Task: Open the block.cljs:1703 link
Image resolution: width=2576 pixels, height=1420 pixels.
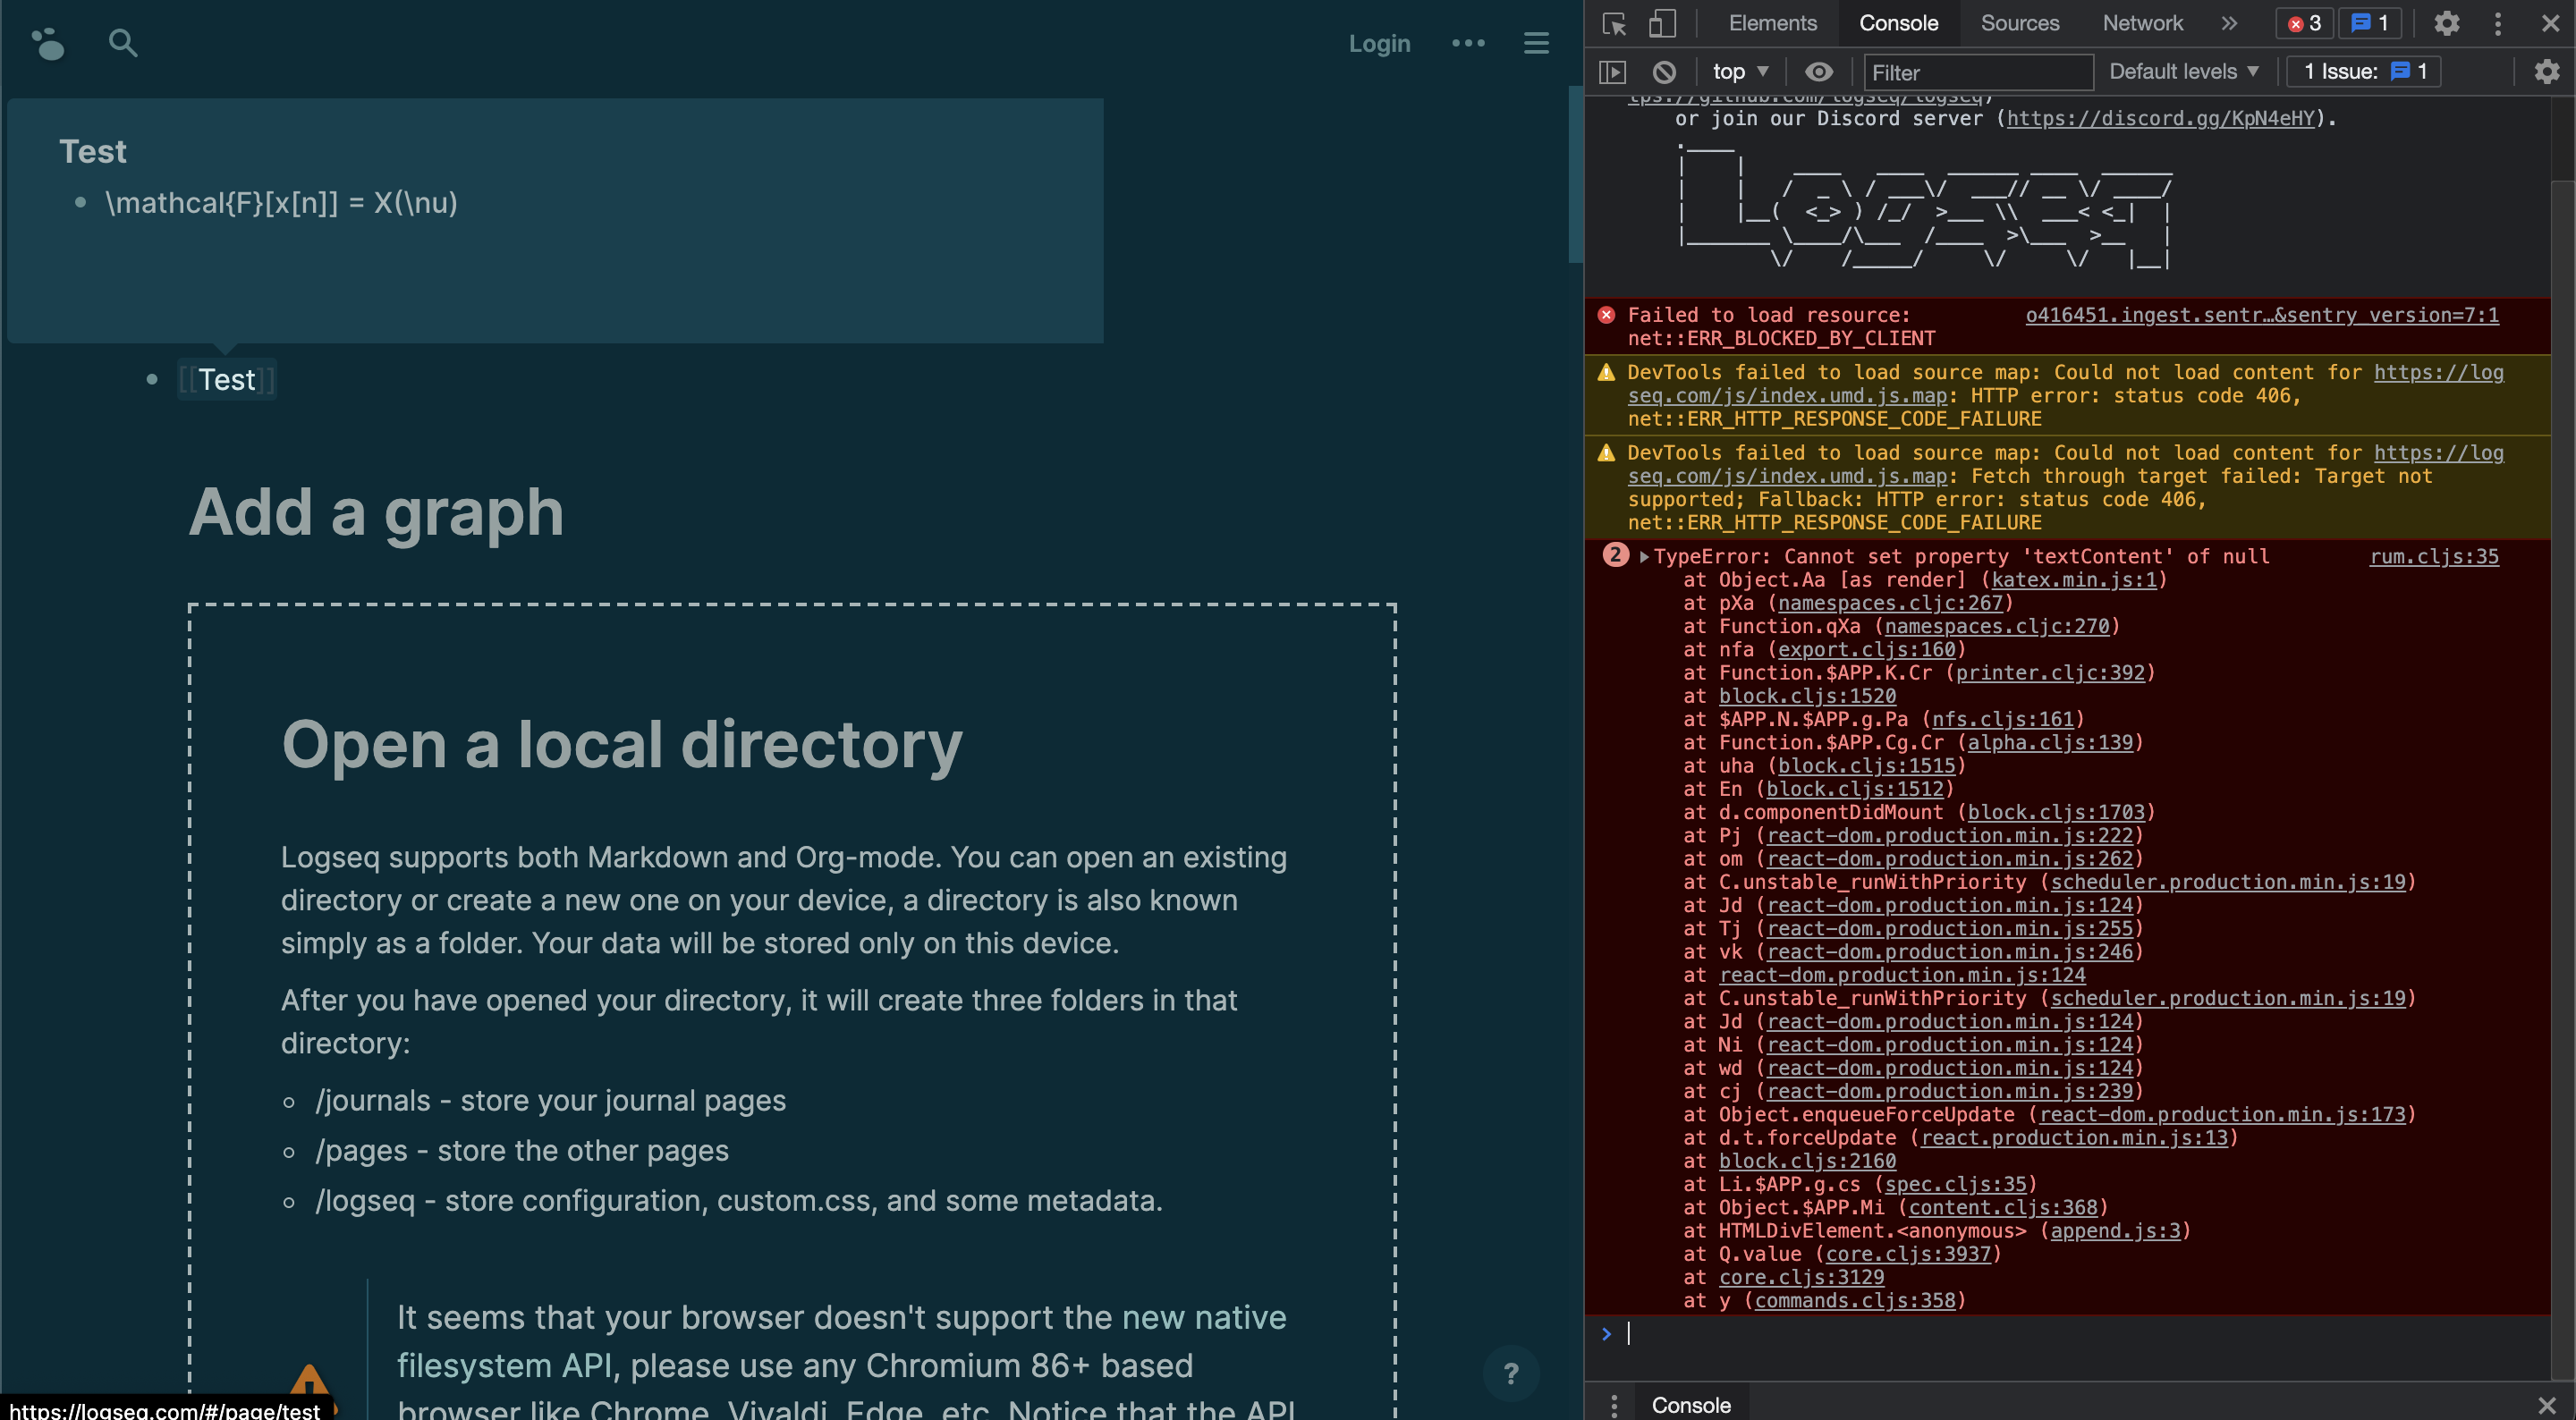Action: [x=2056, y=812]
